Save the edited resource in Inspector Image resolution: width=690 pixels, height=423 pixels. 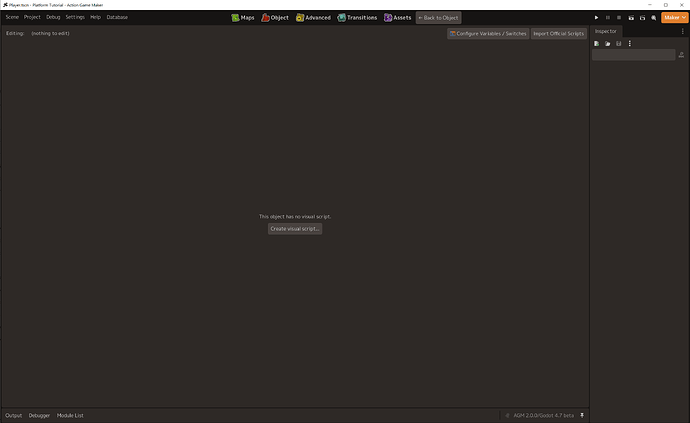619,44
